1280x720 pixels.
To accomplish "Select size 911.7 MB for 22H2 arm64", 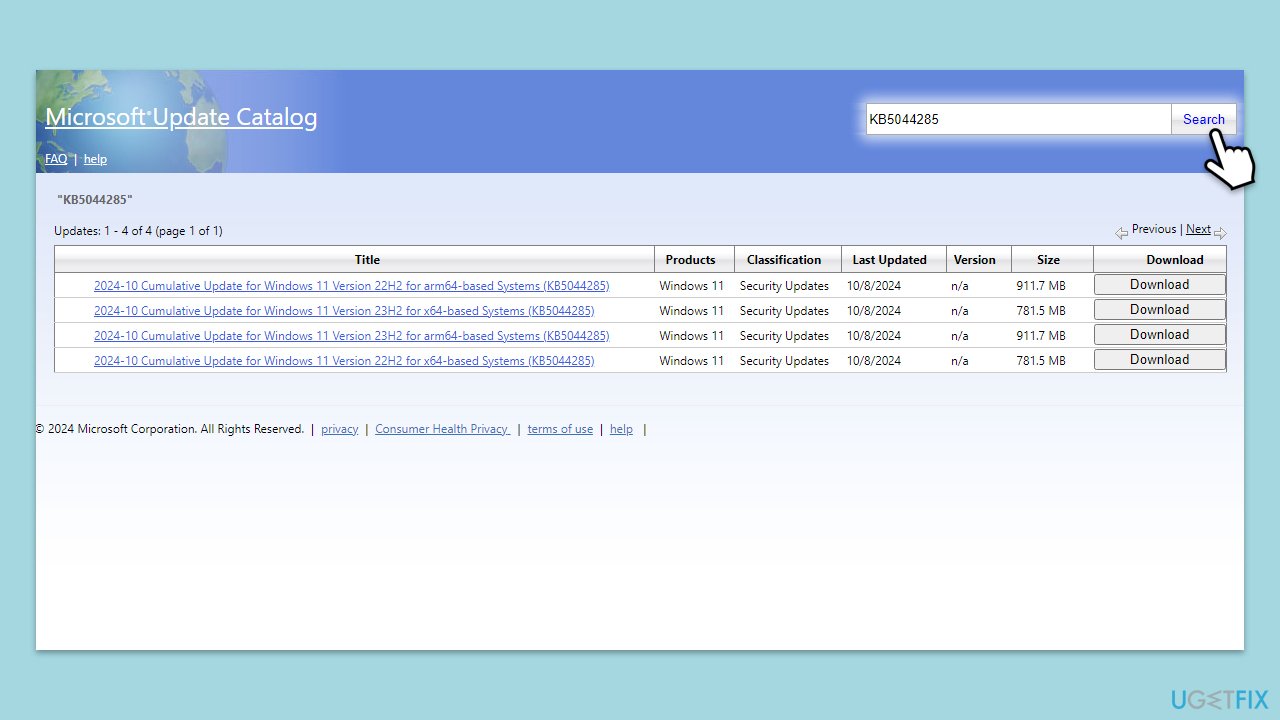I will pos(1041,286).
